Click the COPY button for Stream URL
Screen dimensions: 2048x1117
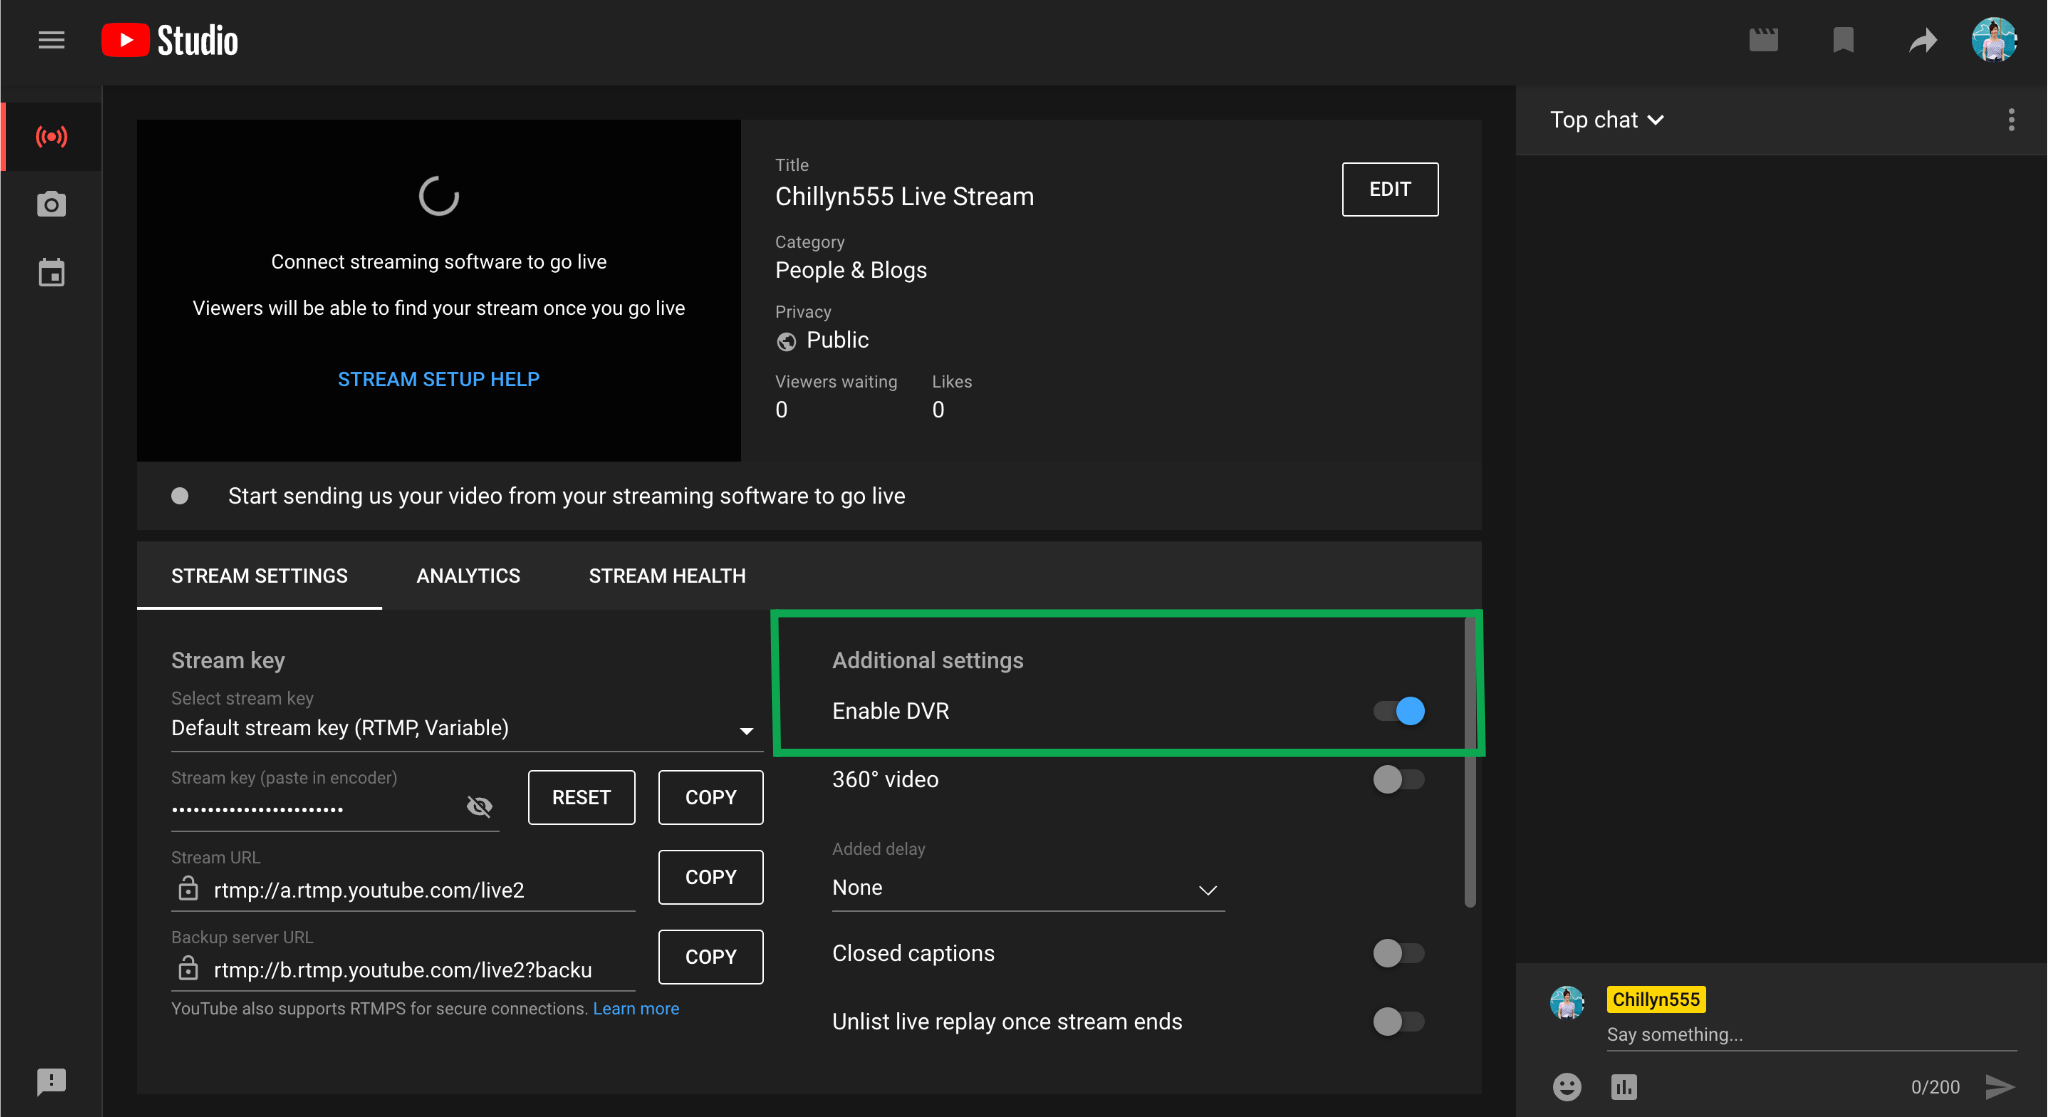tap(710, 875)
